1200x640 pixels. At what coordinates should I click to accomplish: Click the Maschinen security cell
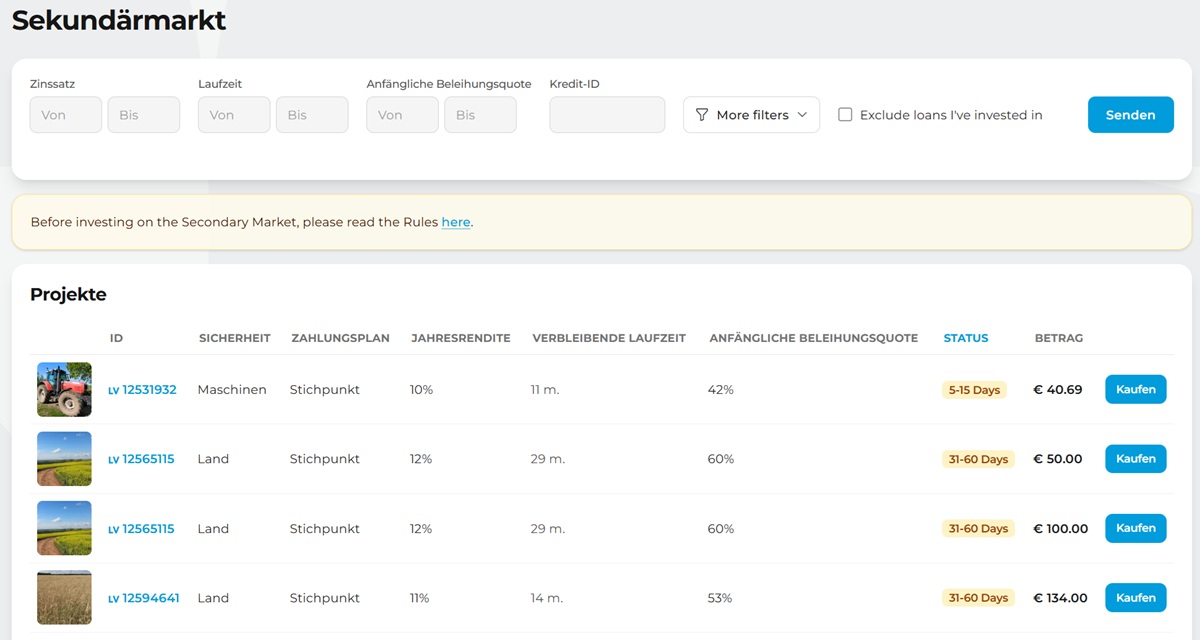[x=232, y=390]
